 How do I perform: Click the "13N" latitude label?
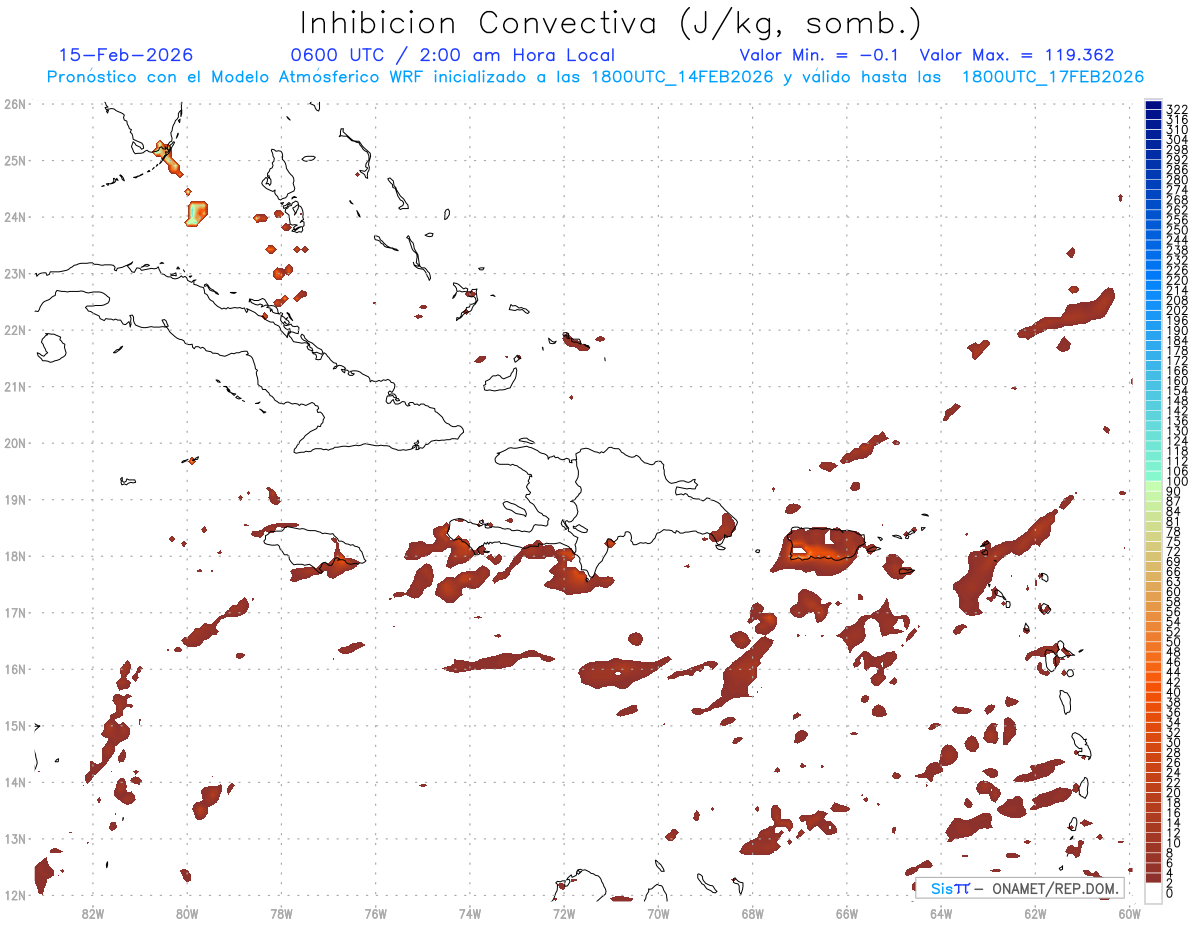(15, 838)
